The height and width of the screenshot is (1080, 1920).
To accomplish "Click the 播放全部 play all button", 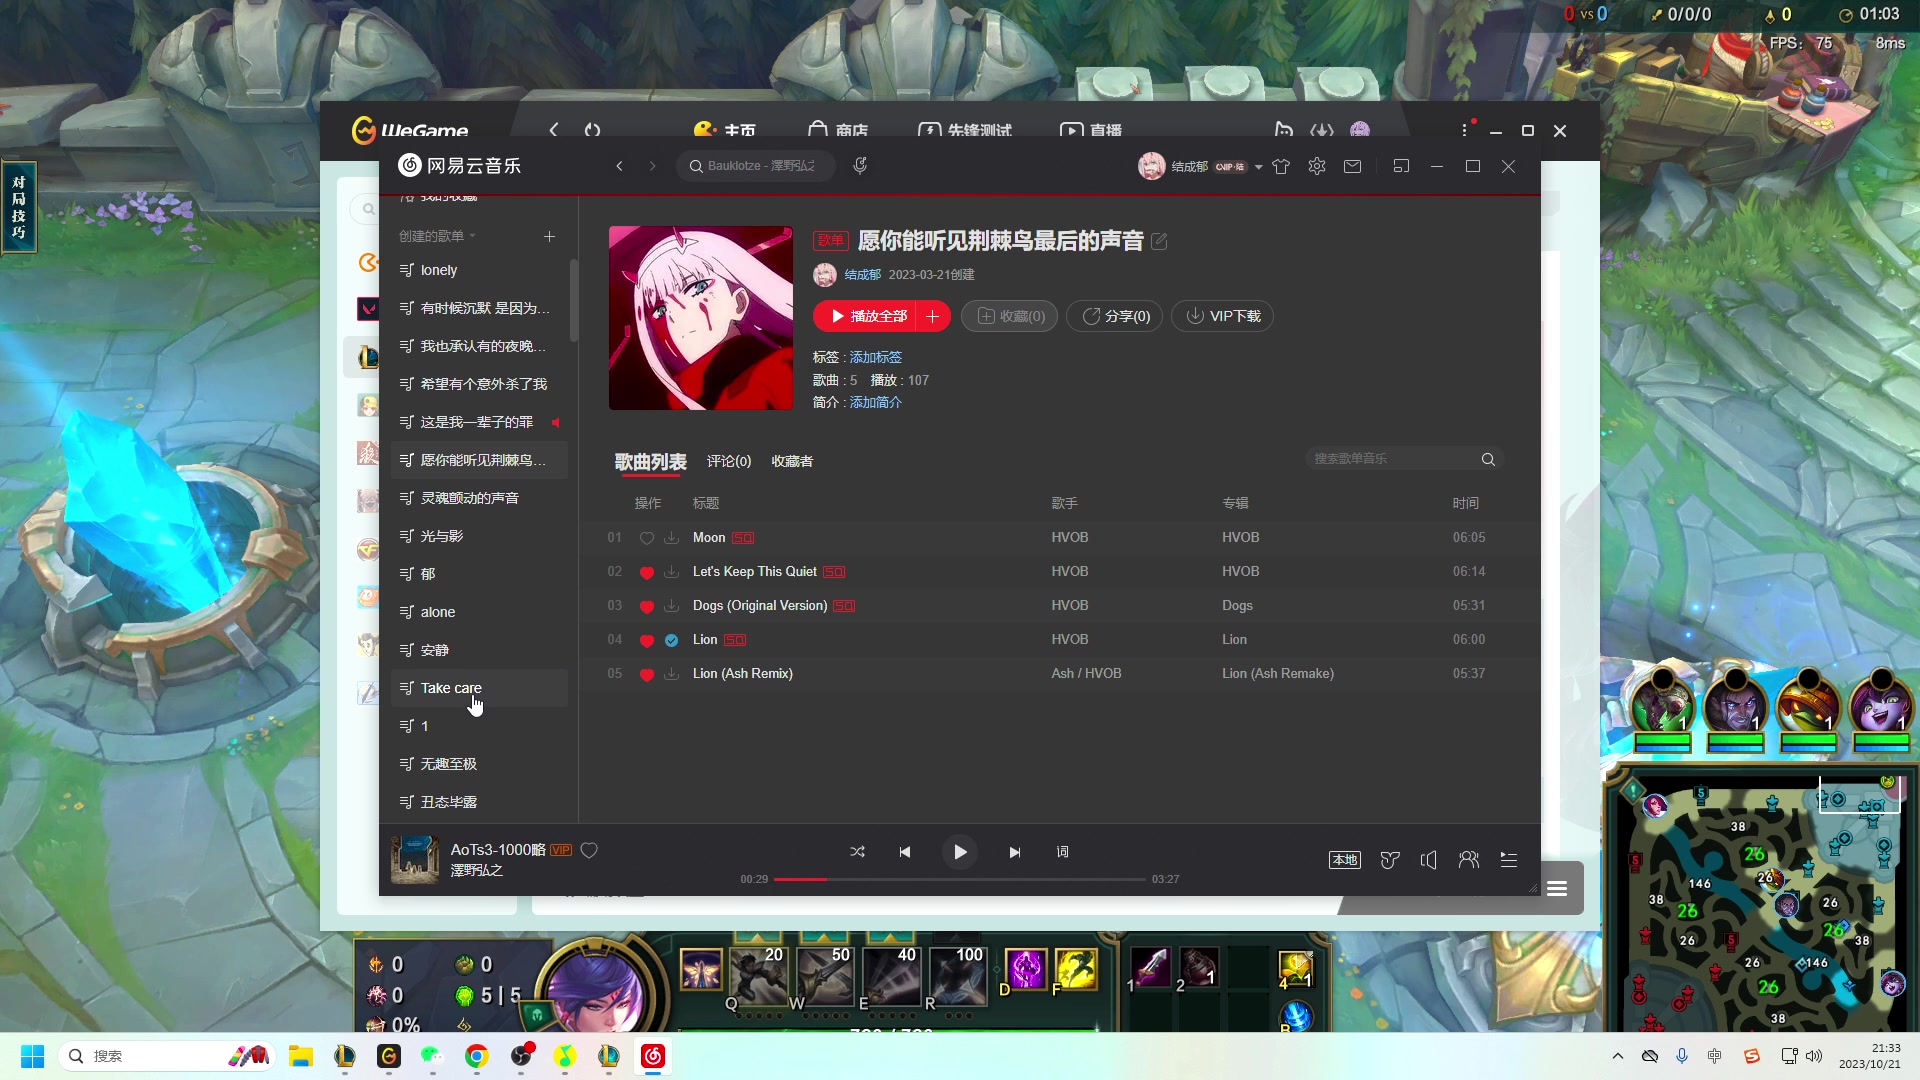I will (866, 316).
